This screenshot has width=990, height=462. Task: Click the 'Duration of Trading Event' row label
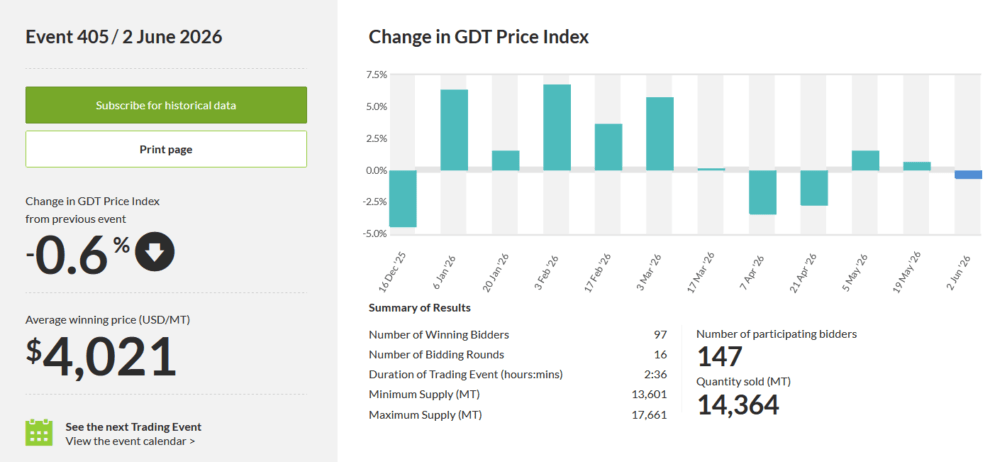point(465,375)
